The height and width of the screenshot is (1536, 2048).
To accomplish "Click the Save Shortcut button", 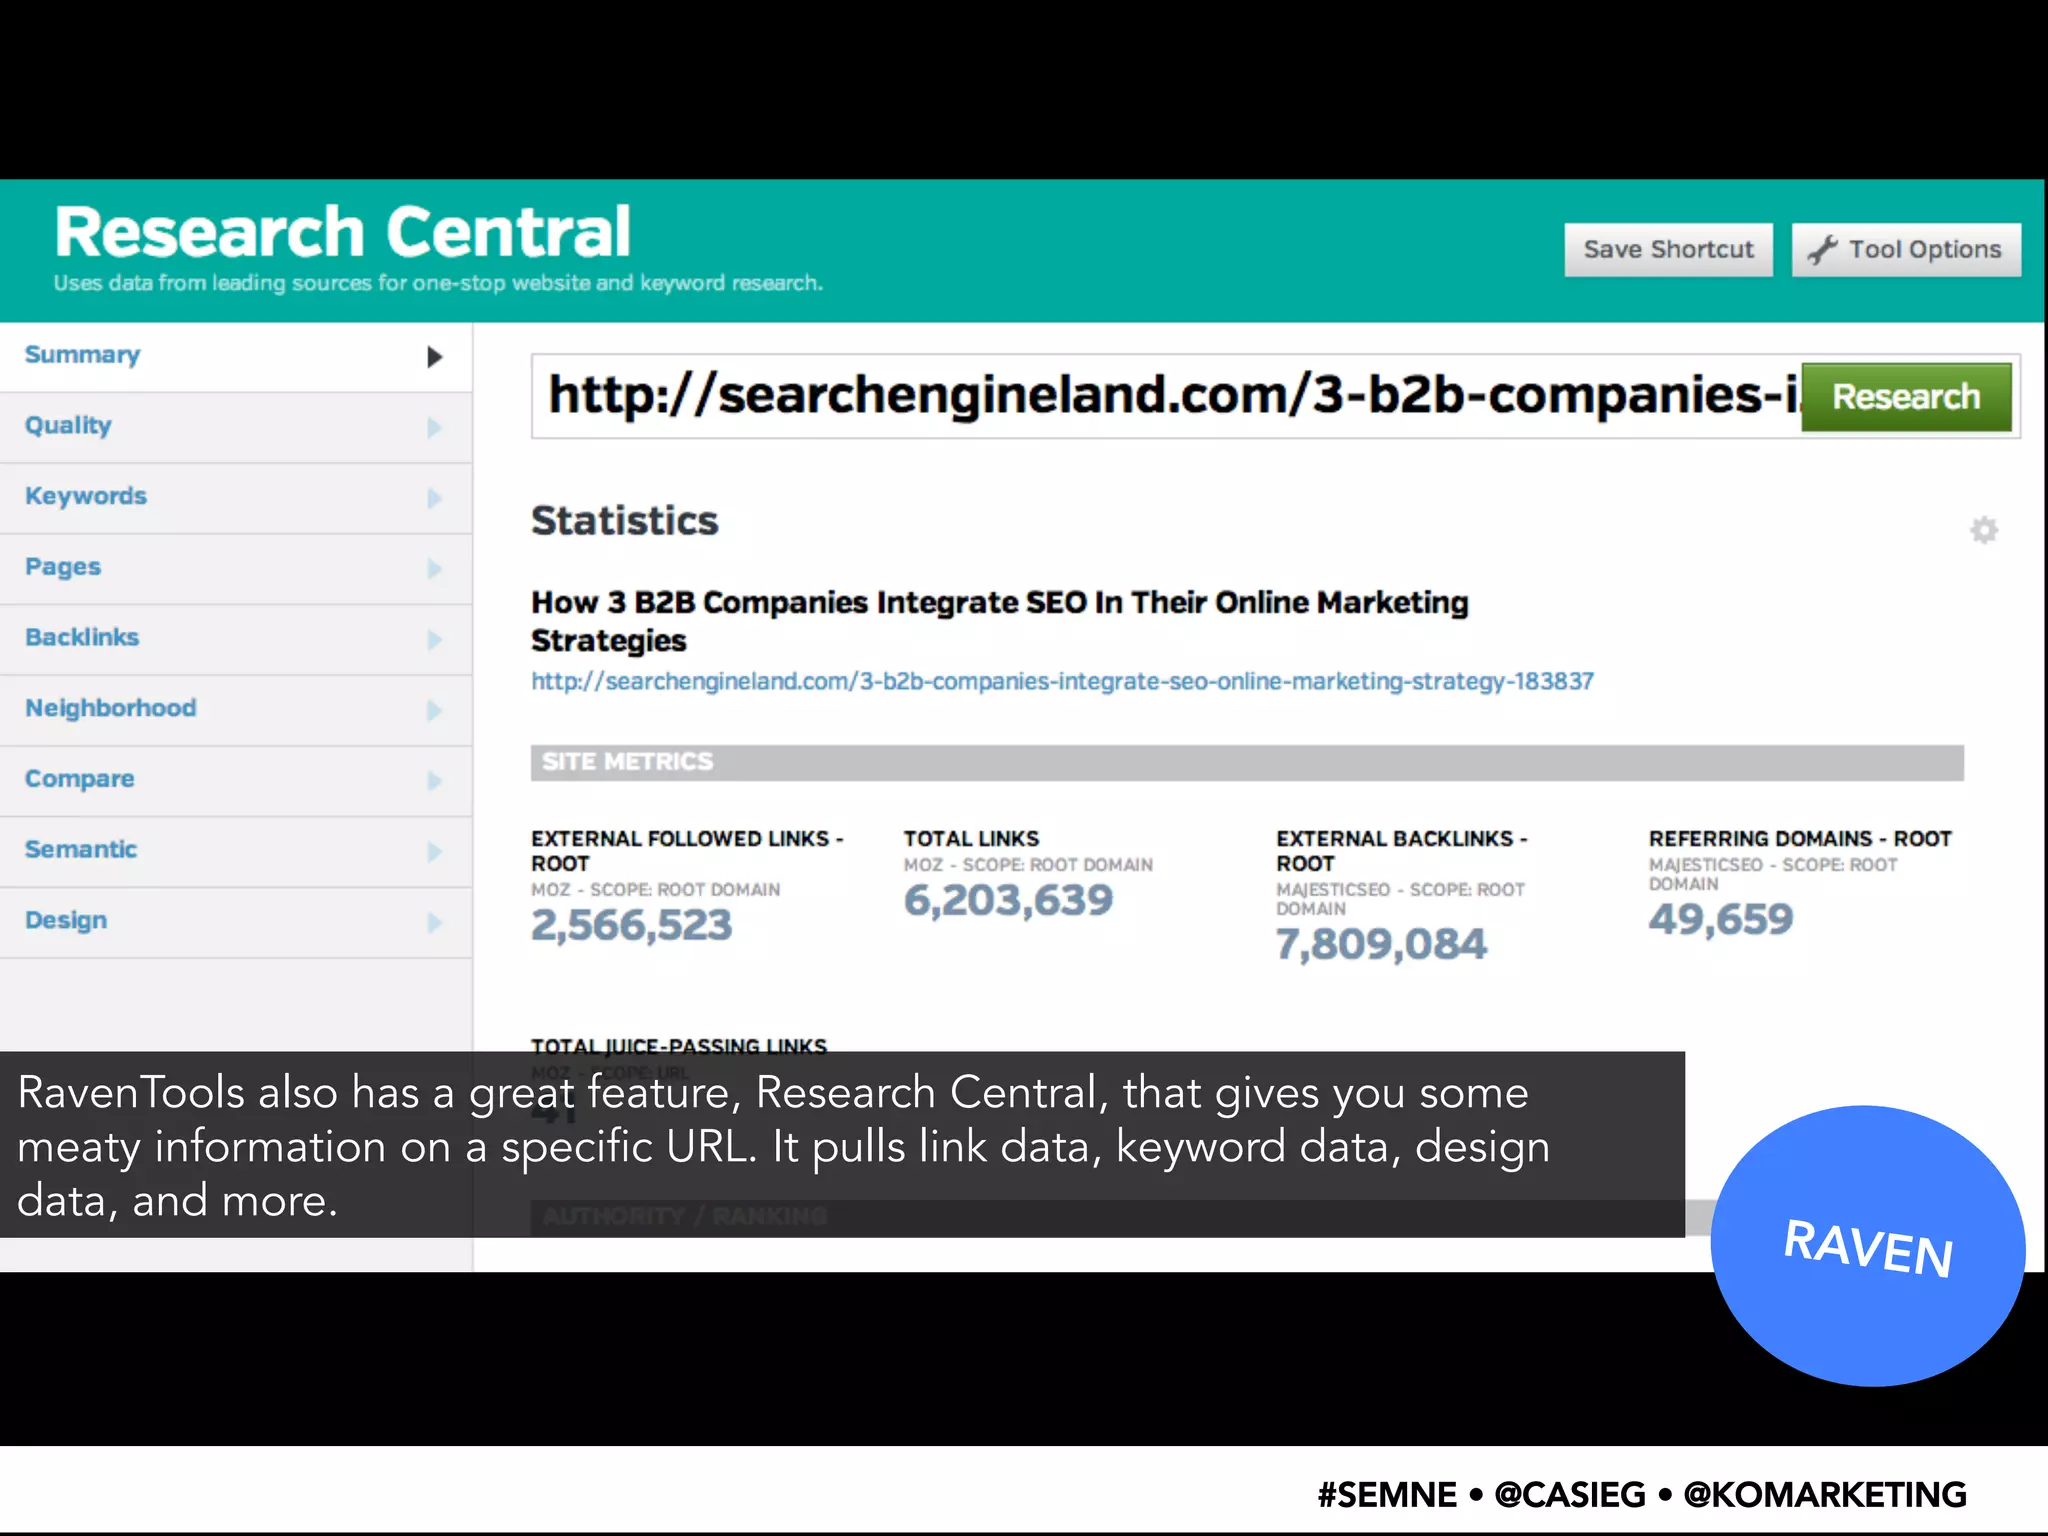I will (x=1668, y=249).
